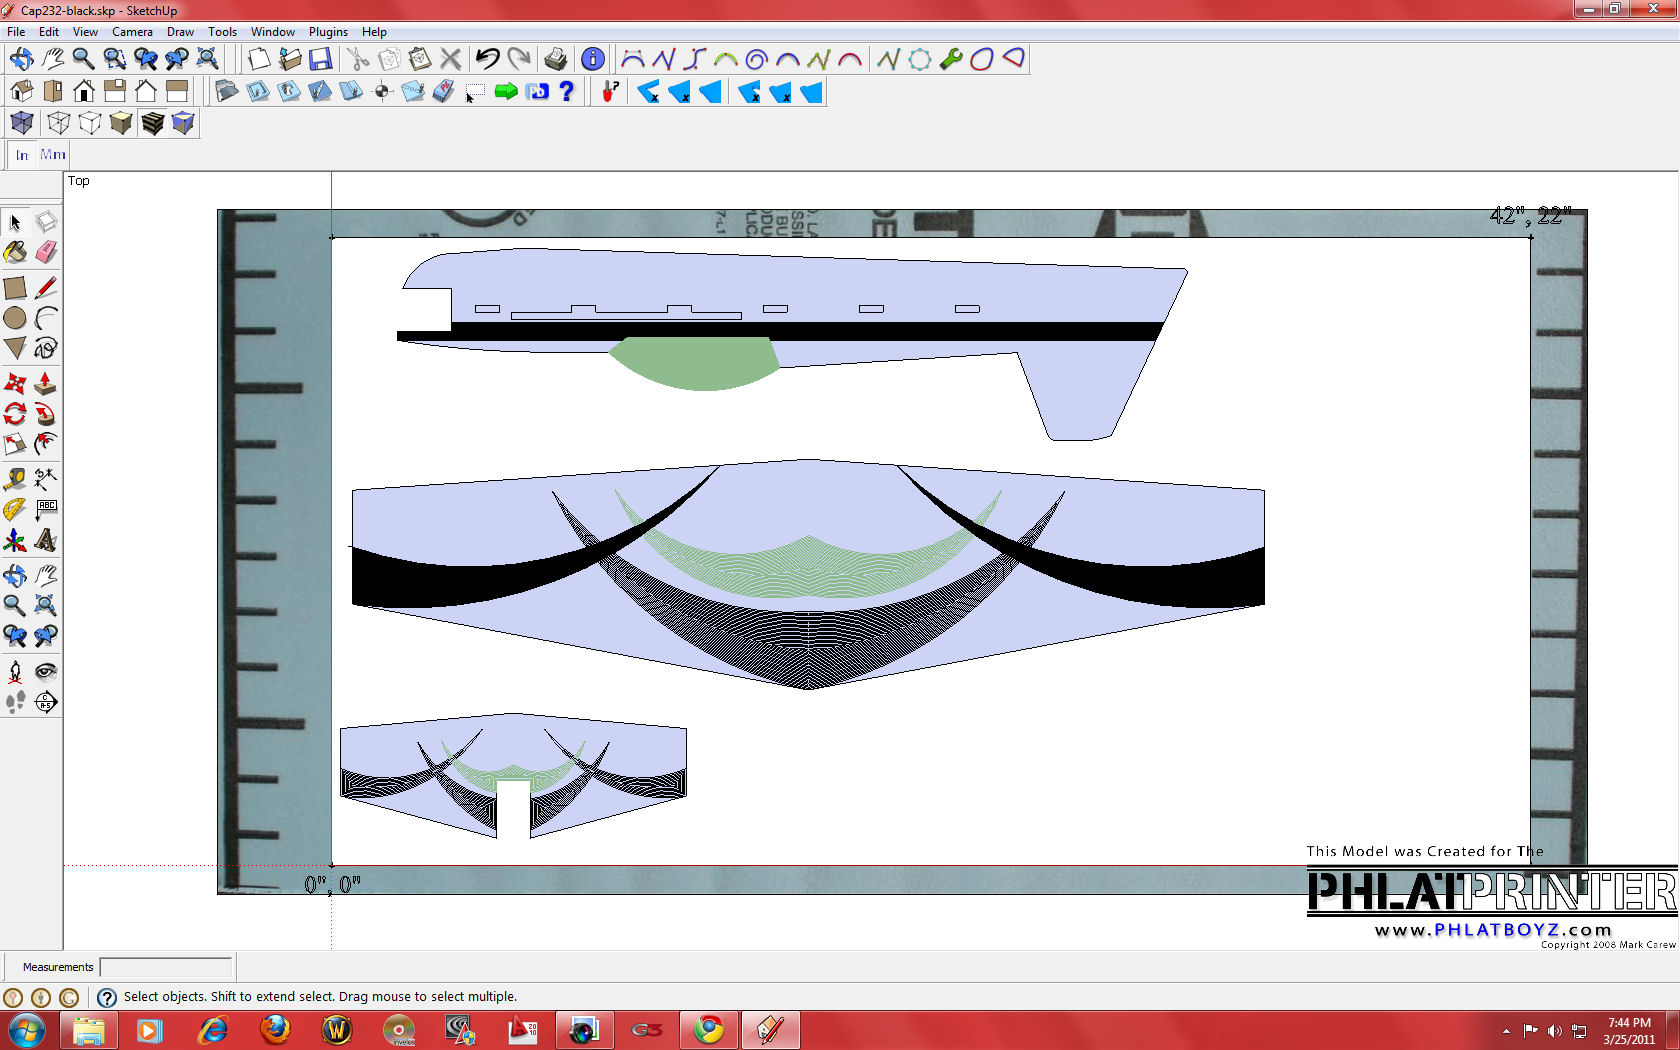The height and width of the screenshot is (1050, 1680).
Task: Open the Plugins menu
Action: tap(328, 32)
